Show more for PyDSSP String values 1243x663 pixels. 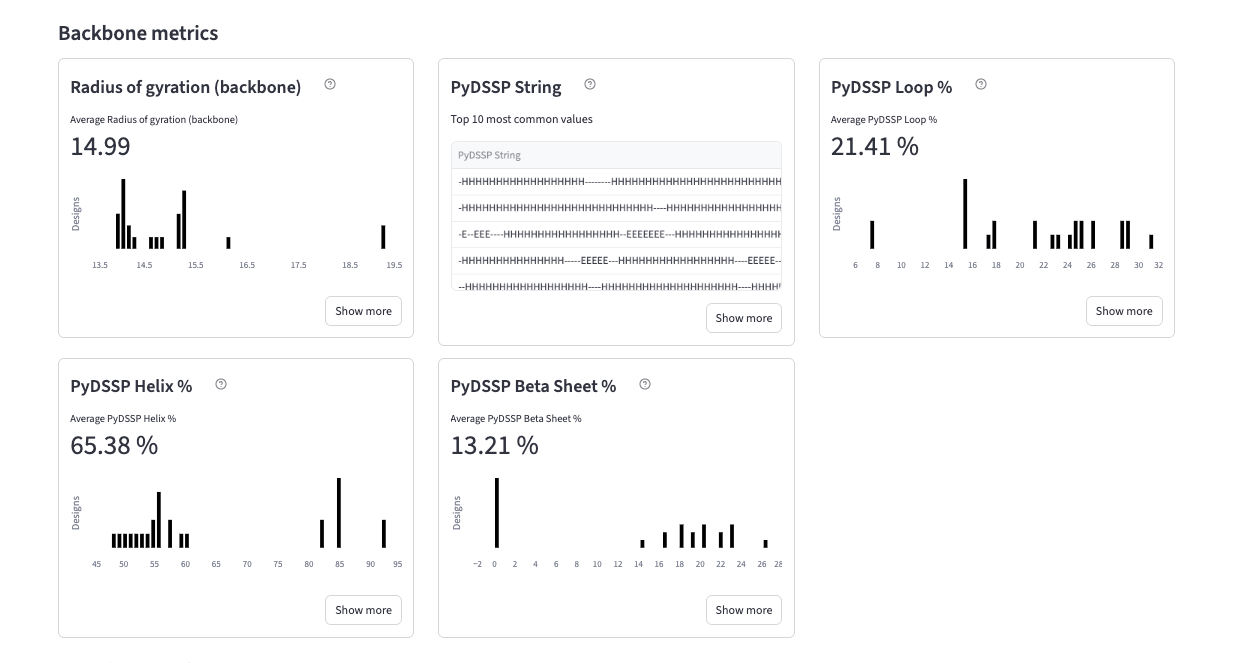(743, 318)
